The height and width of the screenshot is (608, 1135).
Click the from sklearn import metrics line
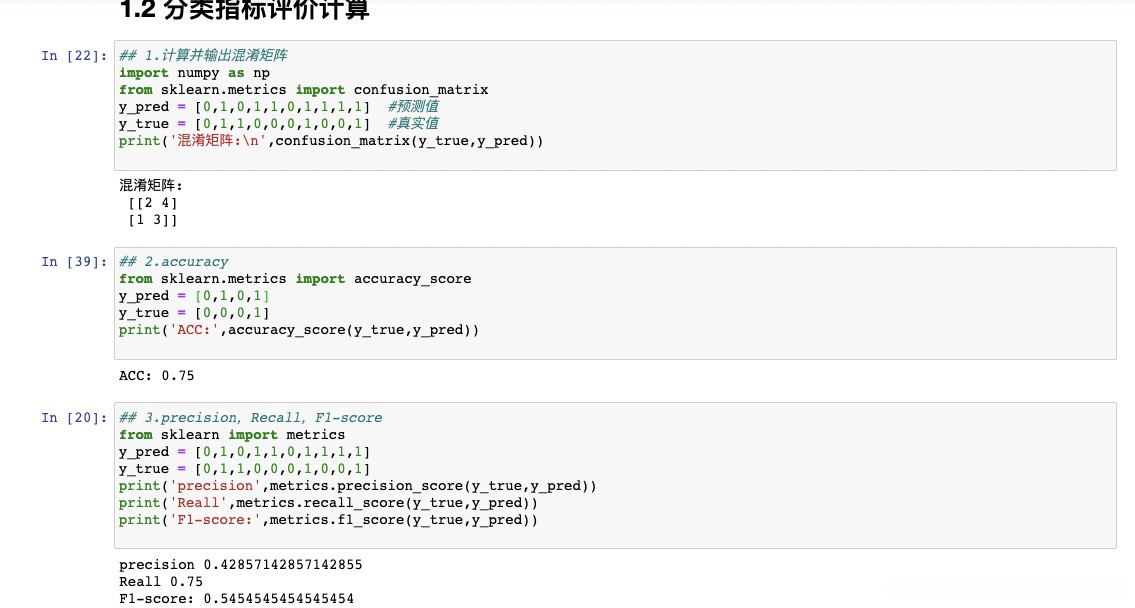pyautogui.click(x=232, y=435)
